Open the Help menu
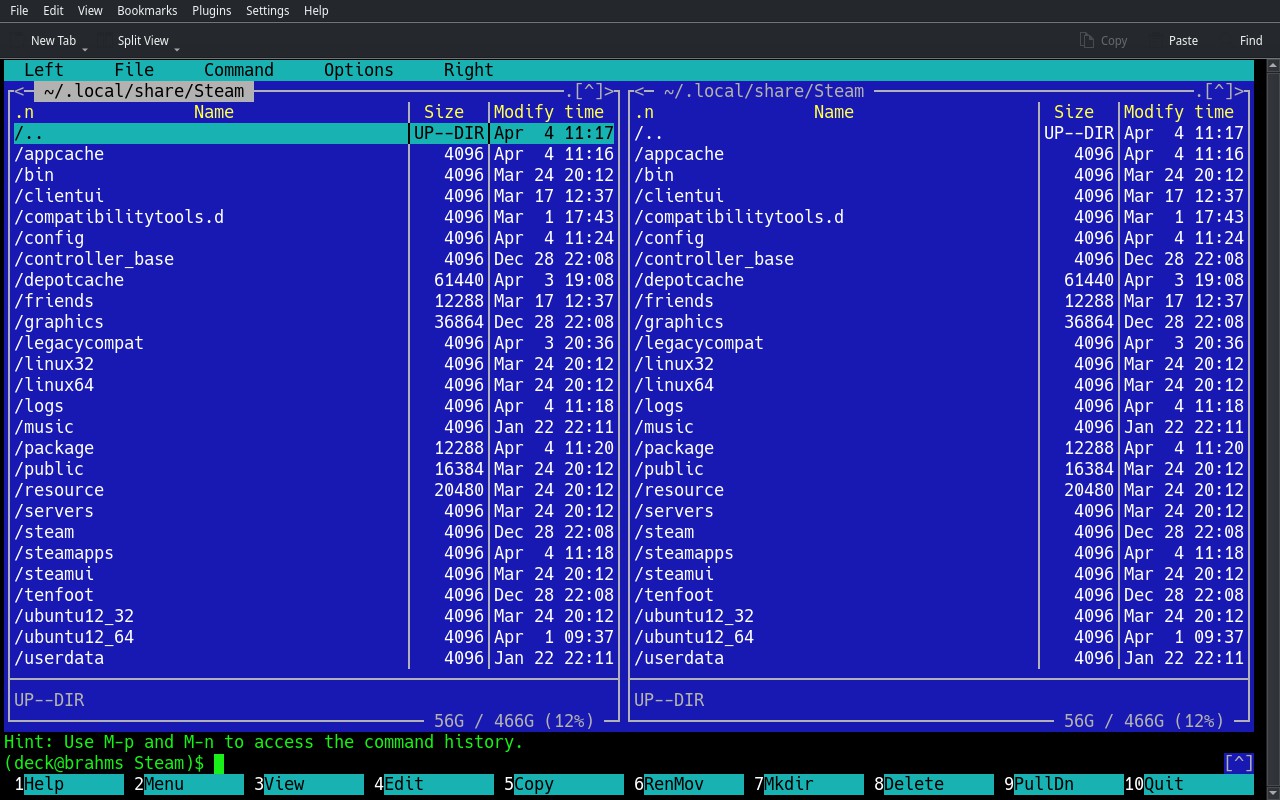The width and height of the screenshot is (1280, 800). (x=316, y=10)
